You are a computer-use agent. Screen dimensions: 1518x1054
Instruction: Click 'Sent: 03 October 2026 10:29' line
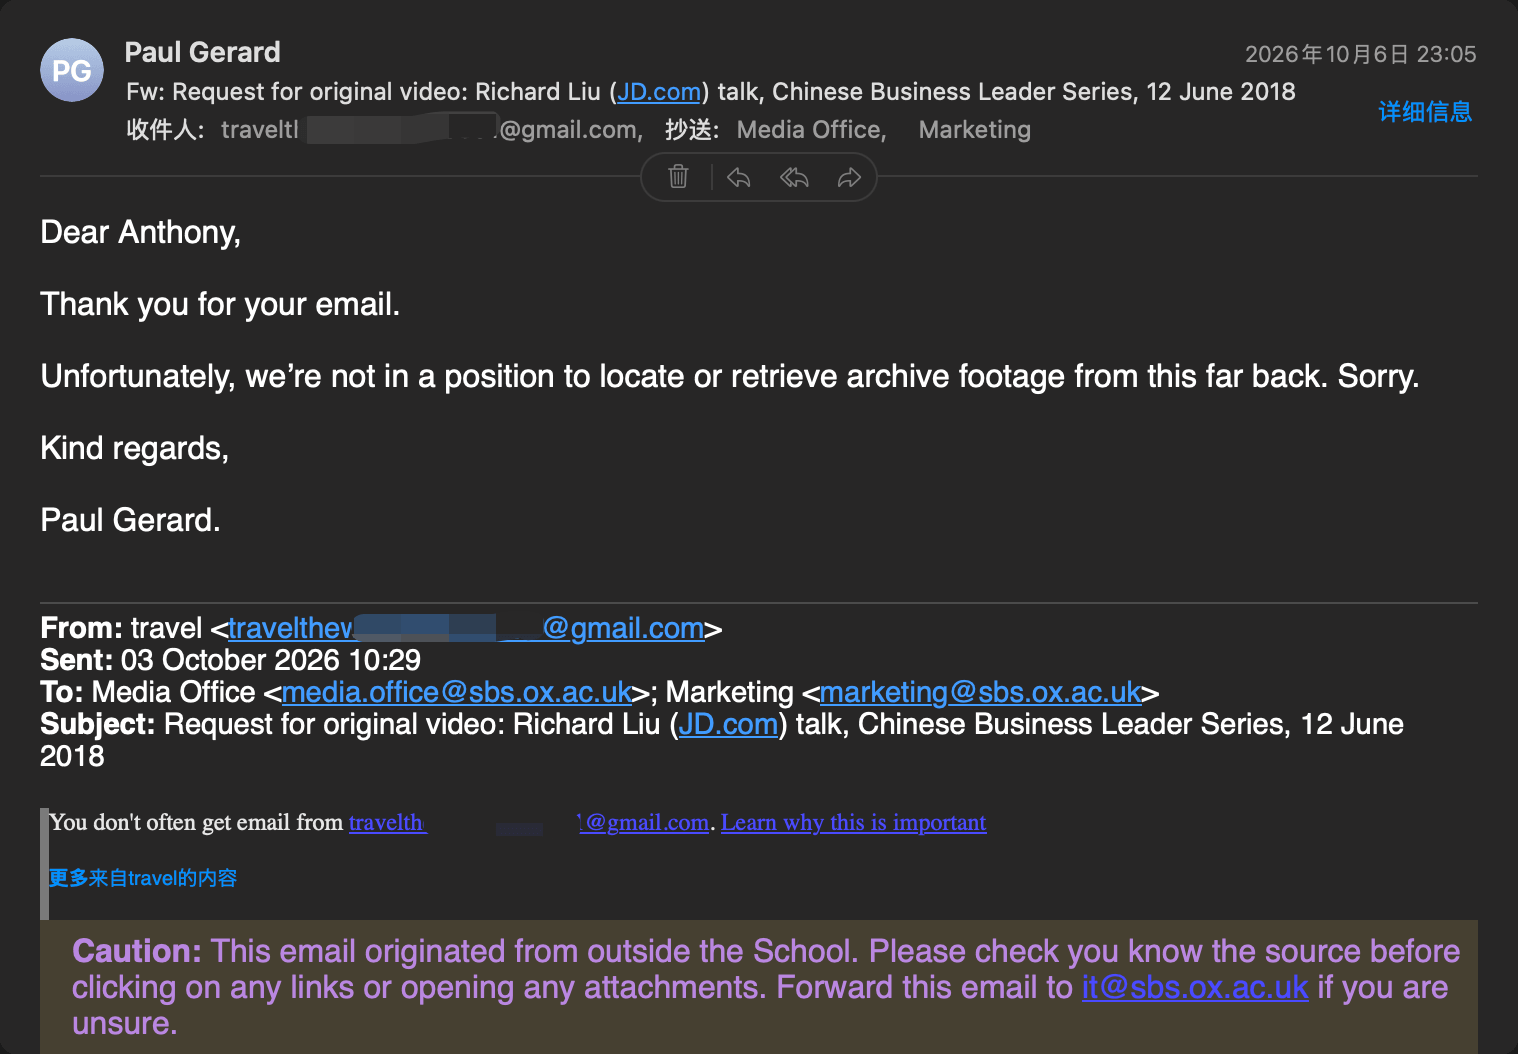230,660
